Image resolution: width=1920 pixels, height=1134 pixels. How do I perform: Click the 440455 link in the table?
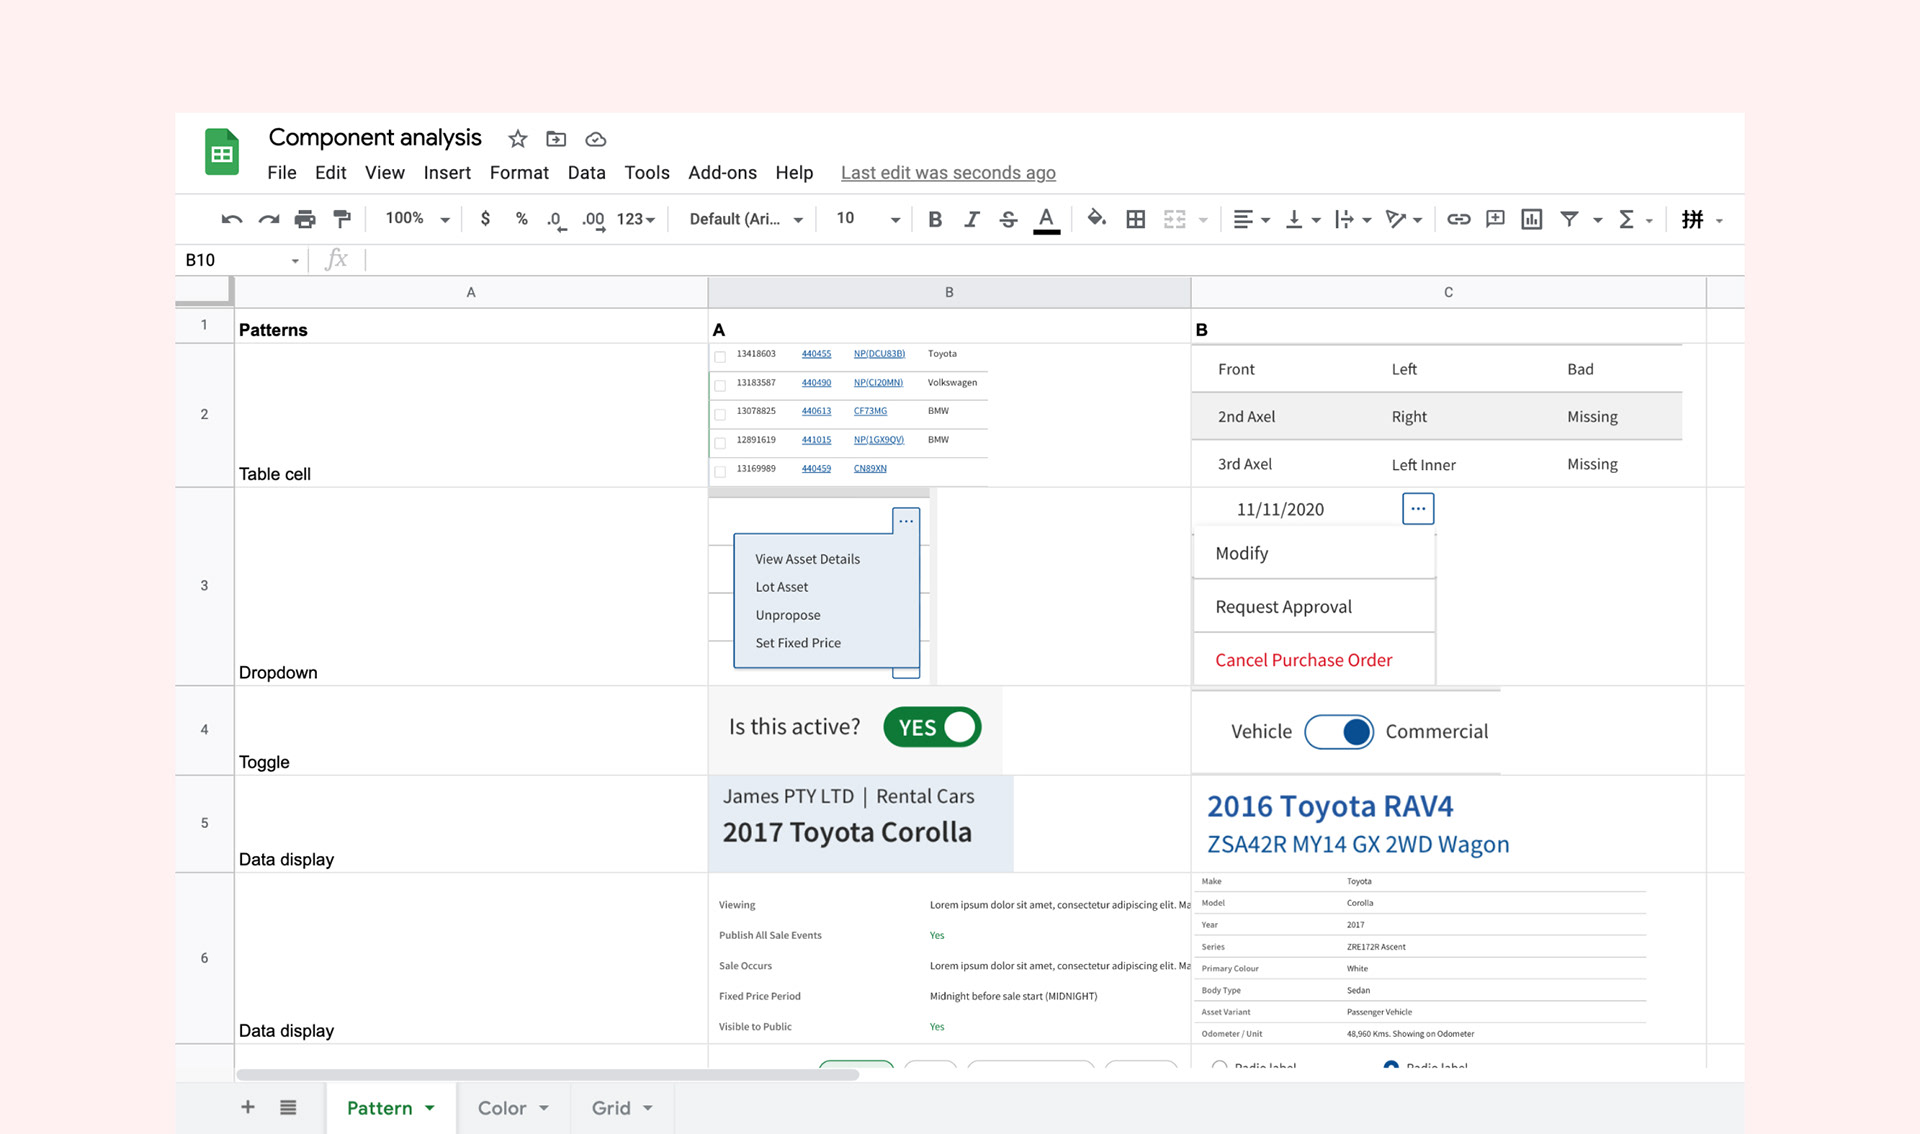coord(816,354)
